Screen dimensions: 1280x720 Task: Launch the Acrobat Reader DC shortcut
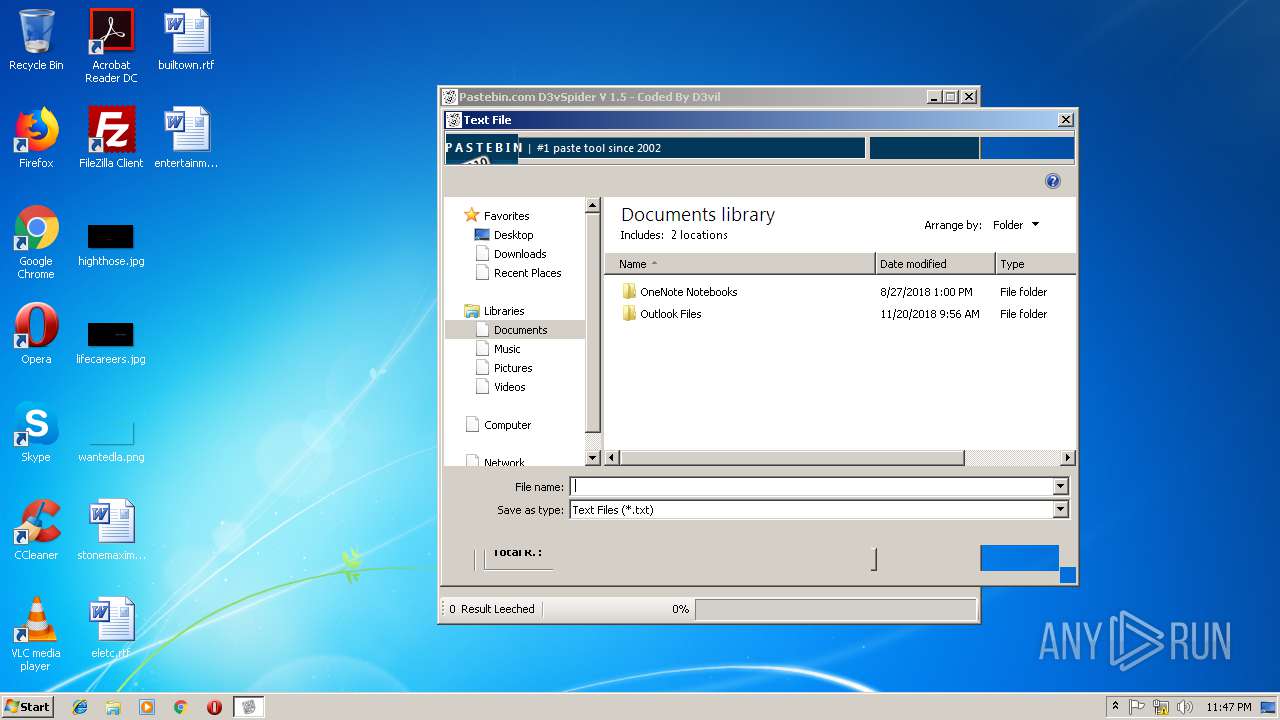click(111, 45)
